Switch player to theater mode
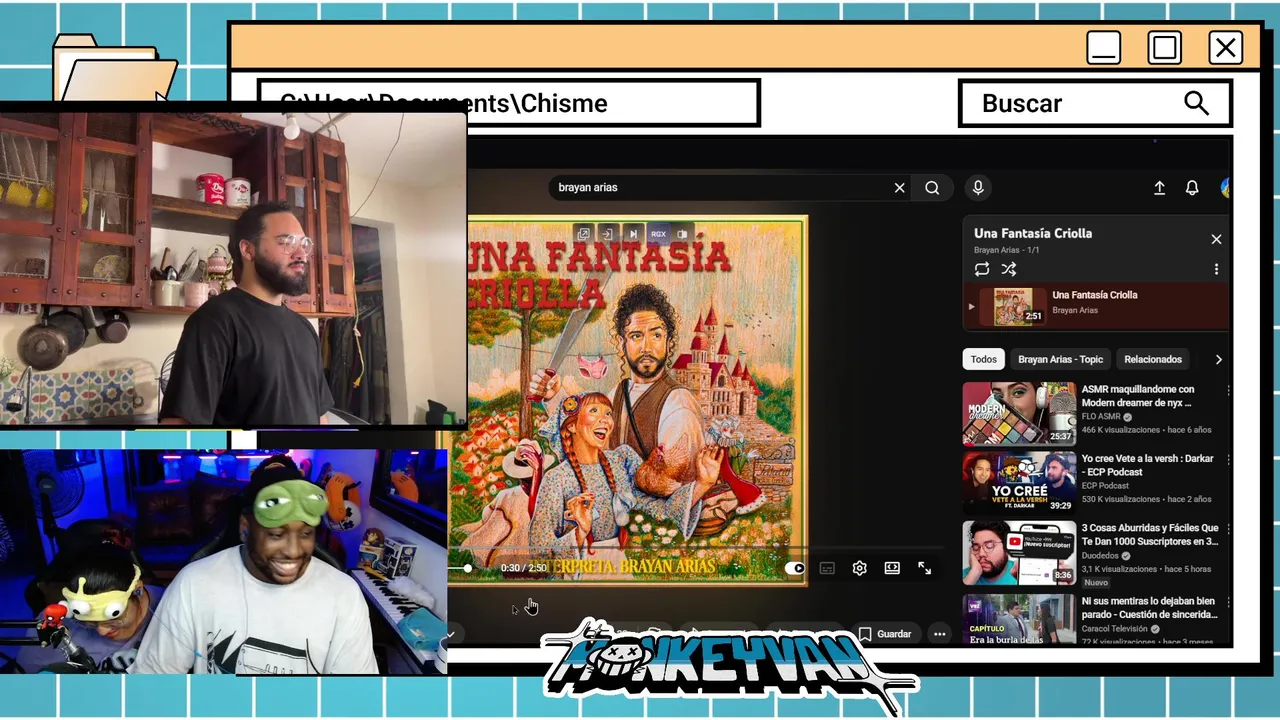 tap(892, 568)
